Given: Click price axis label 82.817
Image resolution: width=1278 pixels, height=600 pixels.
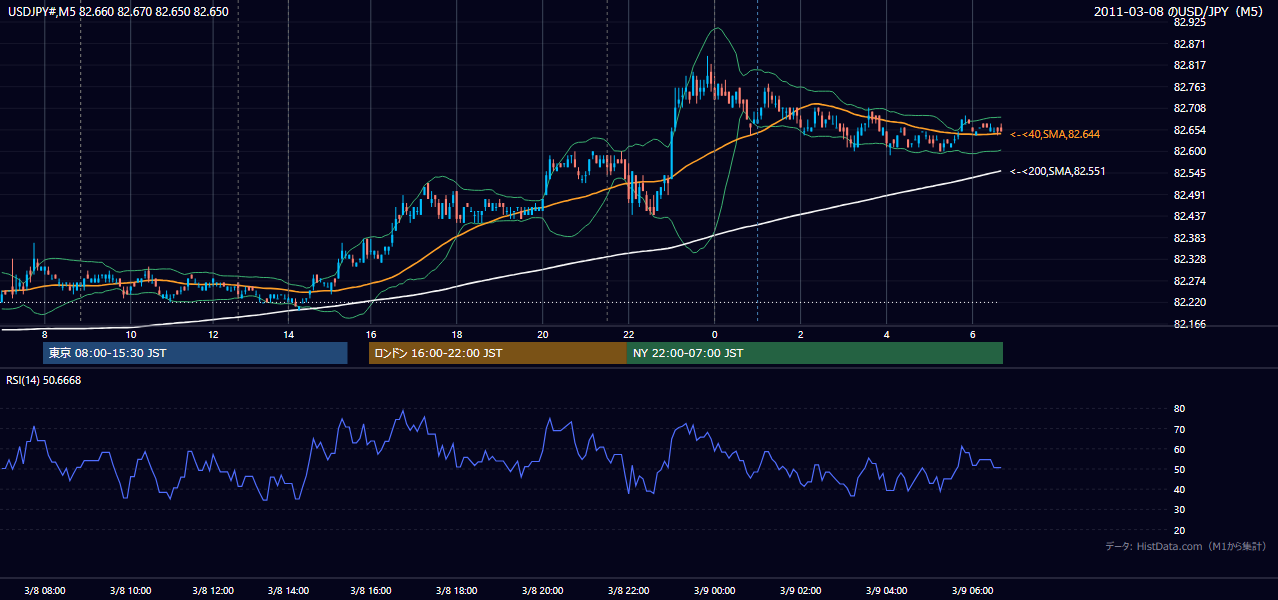Looking at the screenshot, I should tap(1190, 65).
